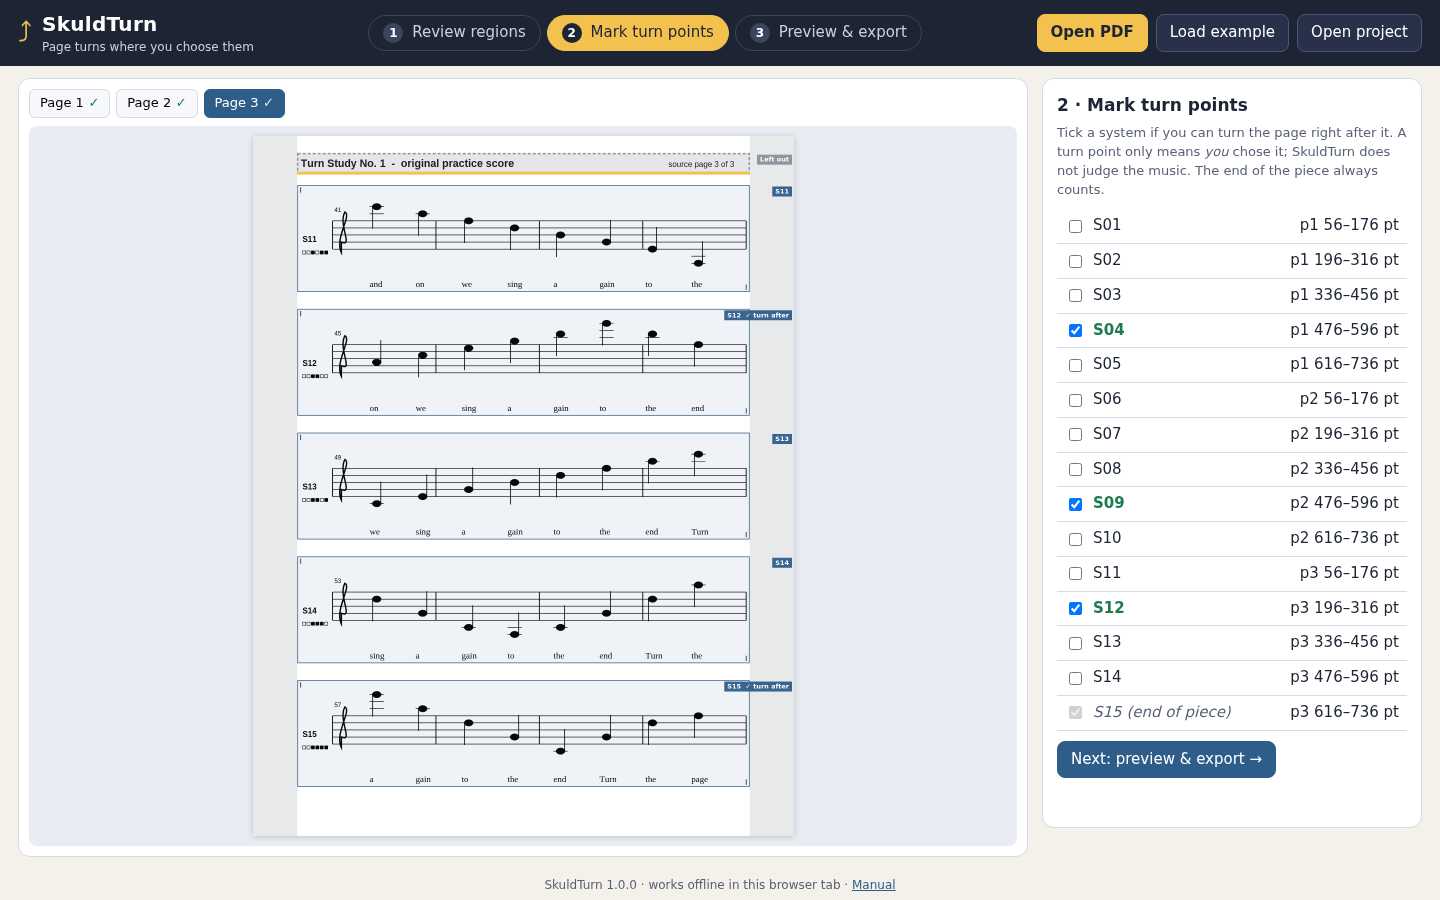Click the S15 turn after badge
This screenshot has height=900, width=1440.
coord(758,686)
